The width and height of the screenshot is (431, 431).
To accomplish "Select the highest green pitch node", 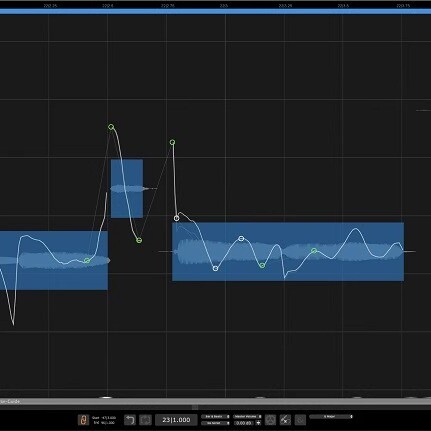I will pyautogui.click(x=111, y=127).
